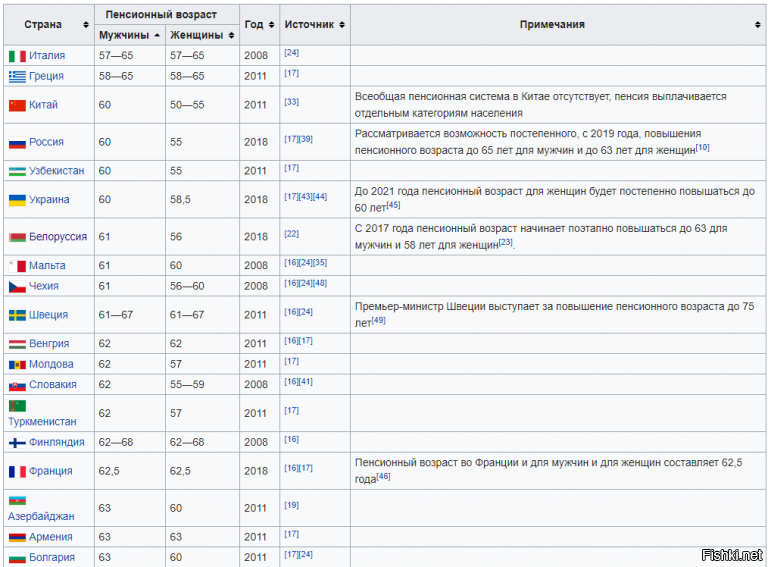
Task: Sort by Год column sort arrows
Action: click(271, 24)
